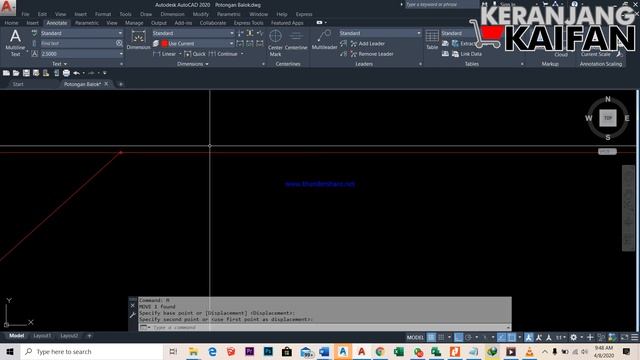640x360 pixels.
Task: Close the Potongan Balok drawing tab
Action: click(x=106, y=84)
